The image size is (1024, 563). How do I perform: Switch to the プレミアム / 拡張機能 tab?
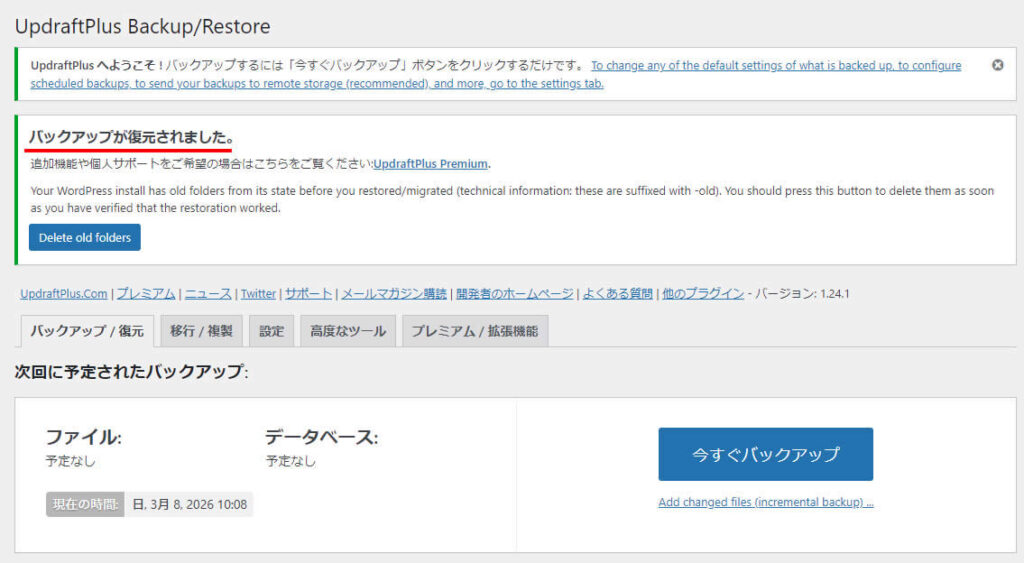click(x=475, y=331)
